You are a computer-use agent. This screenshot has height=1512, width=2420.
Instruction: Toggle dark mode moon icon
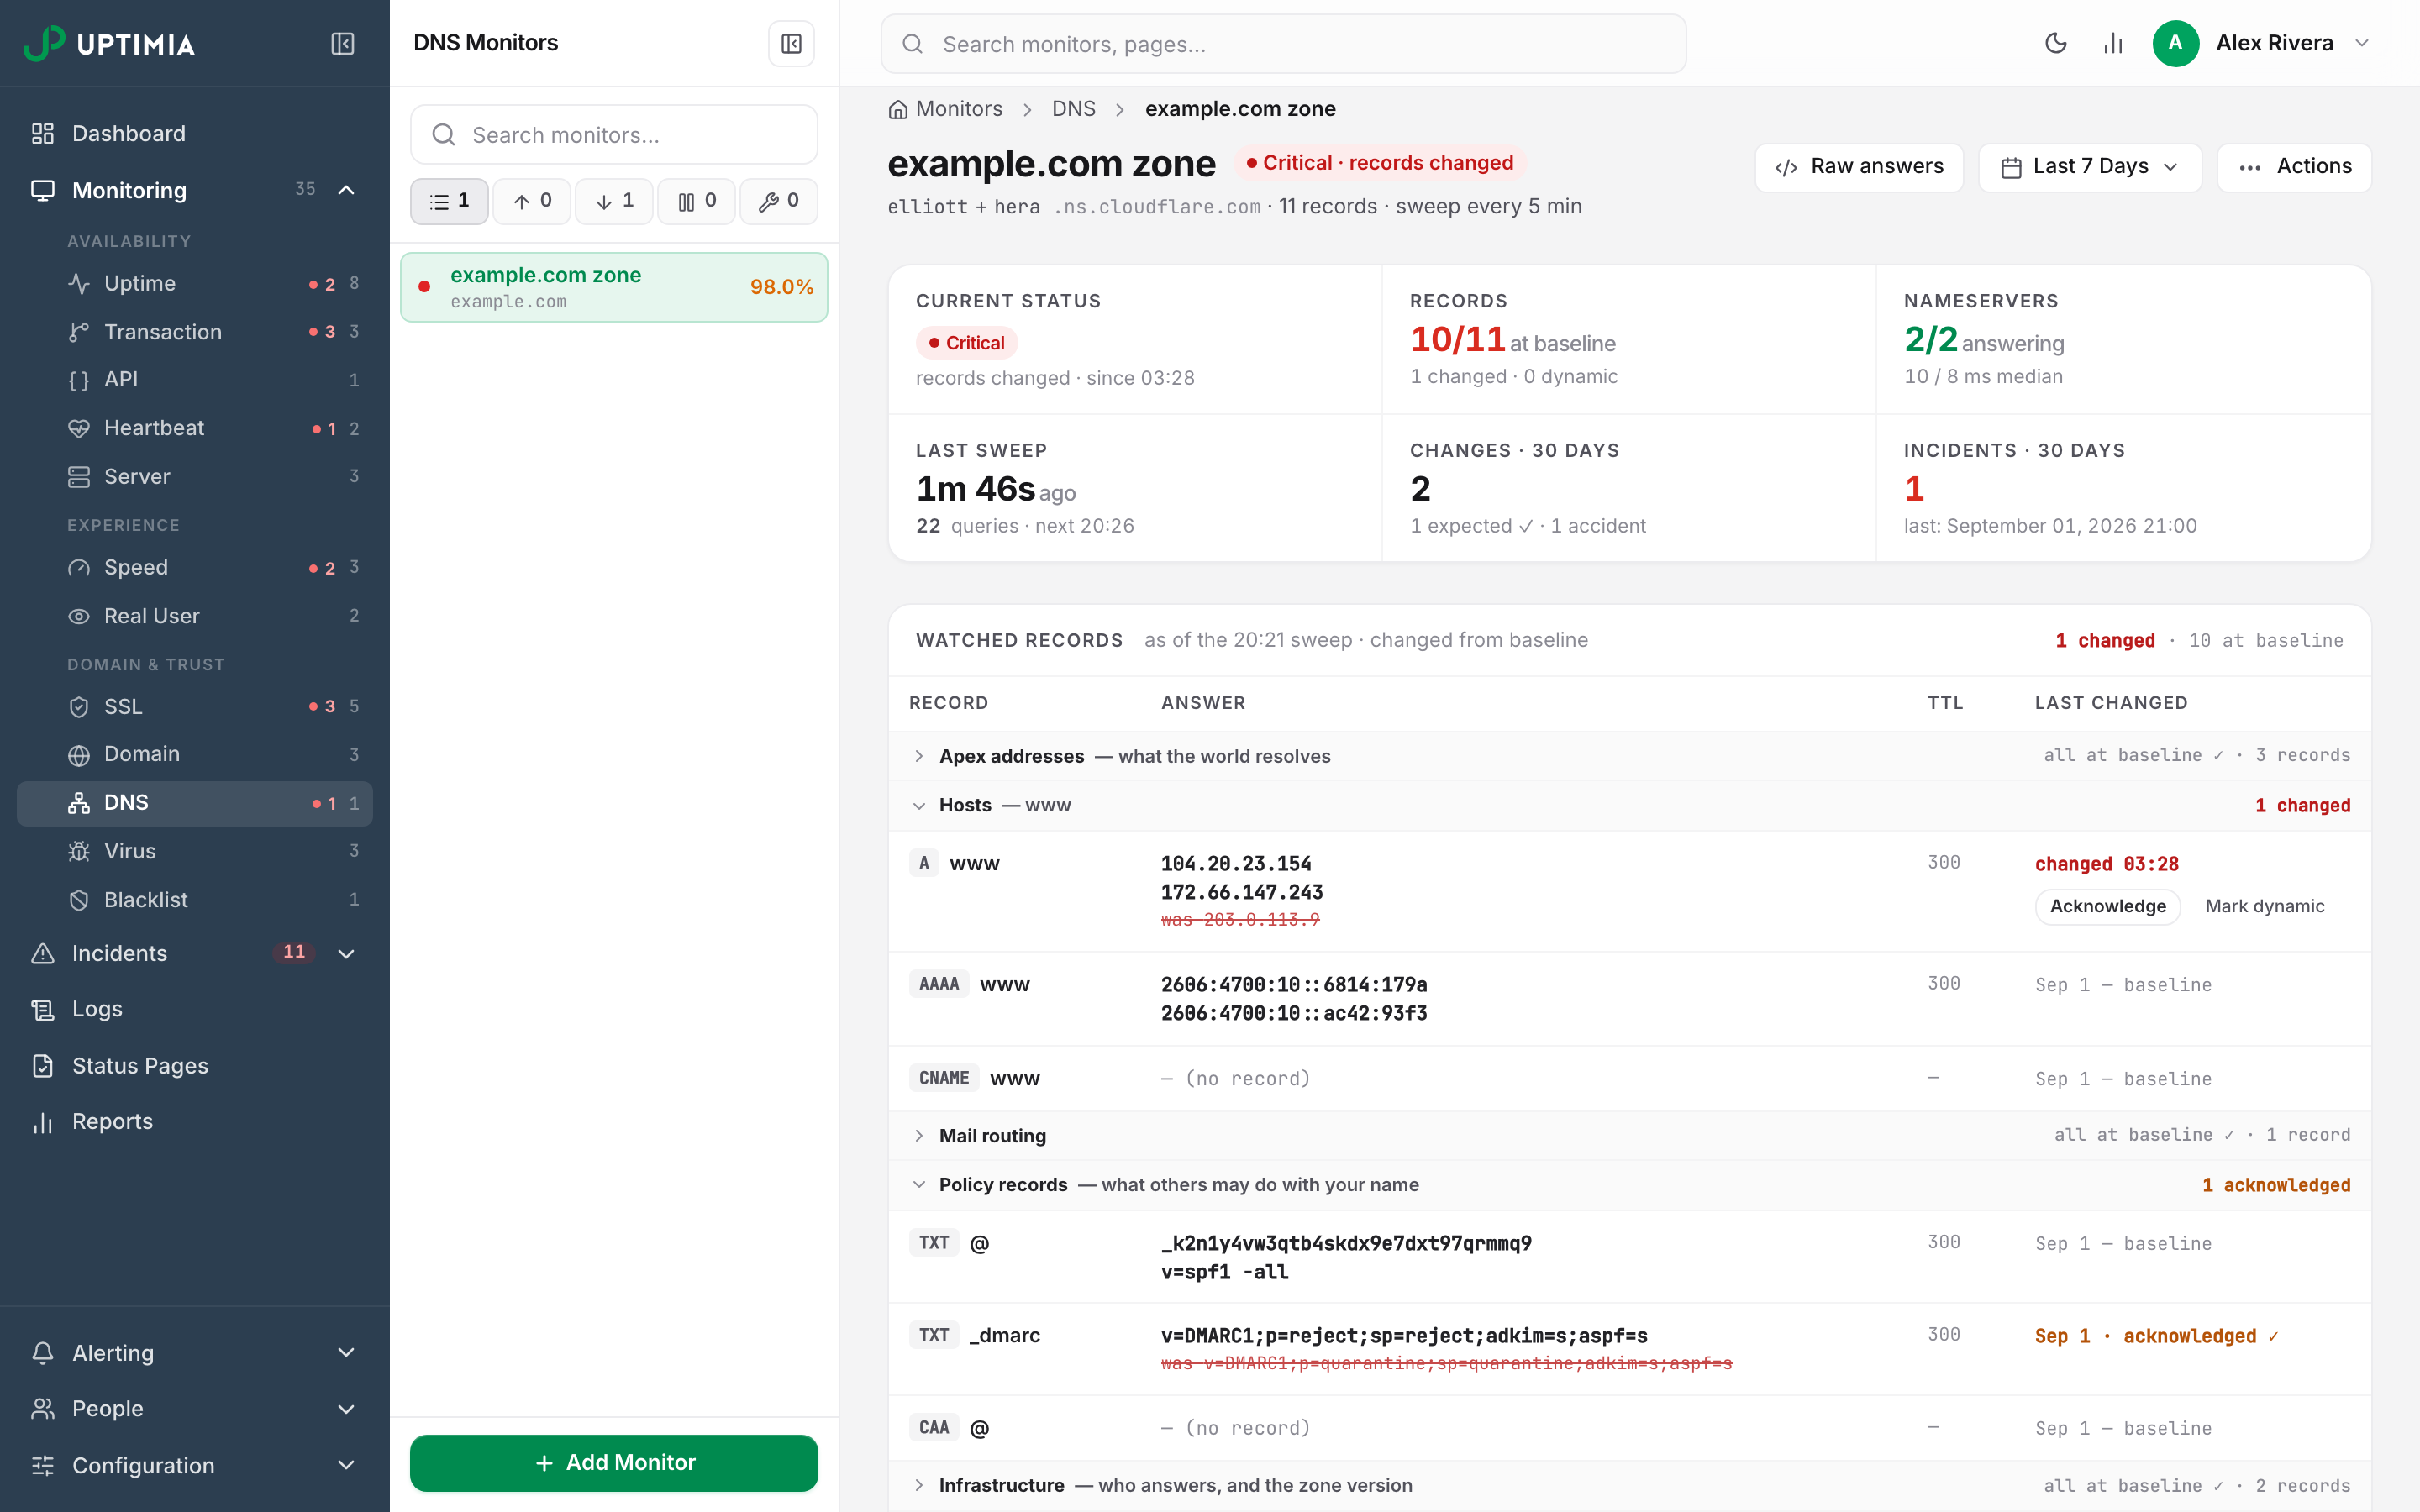point(2056,43)
